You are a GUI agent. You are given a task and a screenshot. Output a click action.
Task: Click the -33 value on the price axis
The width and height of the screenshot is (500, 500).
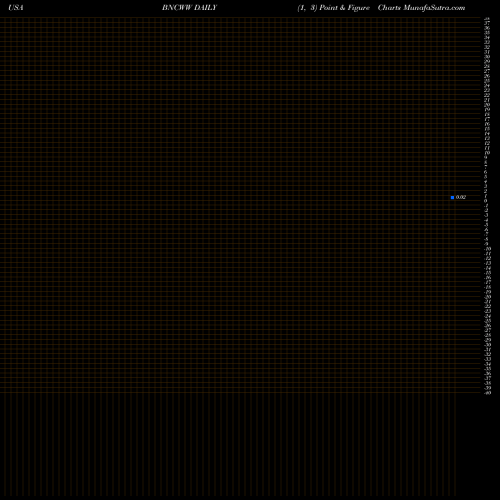(x=487, y=359)
